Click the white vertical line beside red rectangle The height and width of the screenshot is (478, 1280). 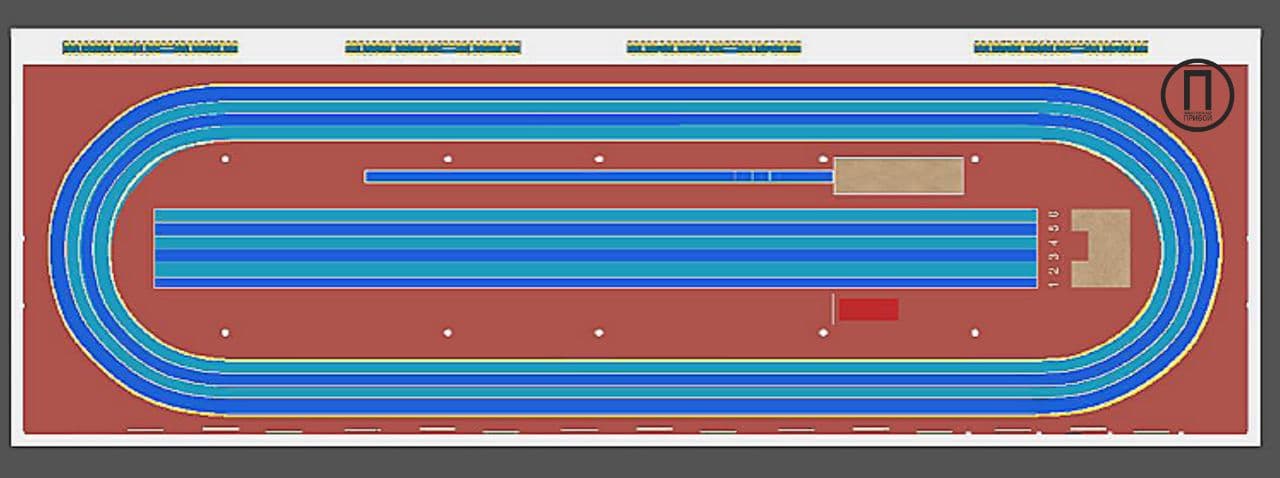click(x=833, y=309)
